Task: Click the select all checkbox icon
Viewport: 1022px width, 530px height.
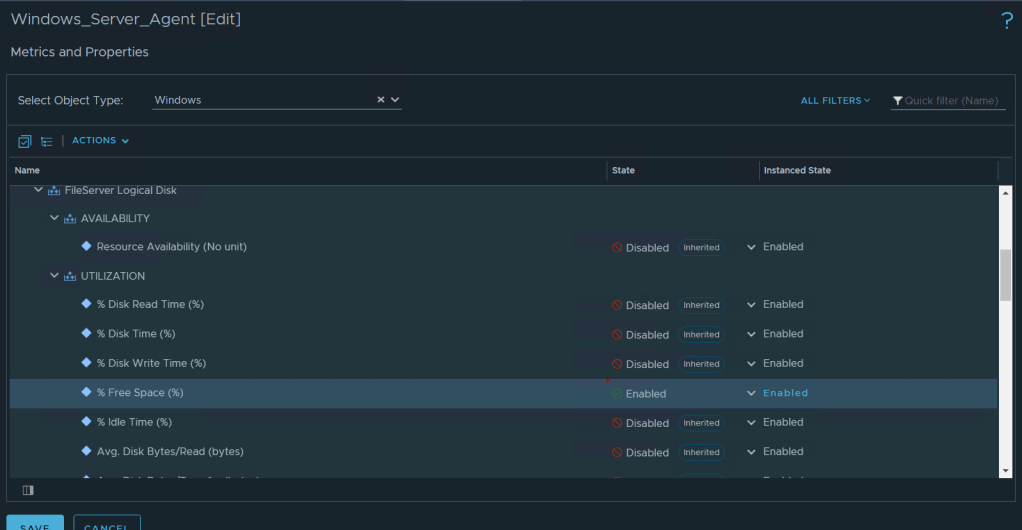Action: (x=25, y=141)
